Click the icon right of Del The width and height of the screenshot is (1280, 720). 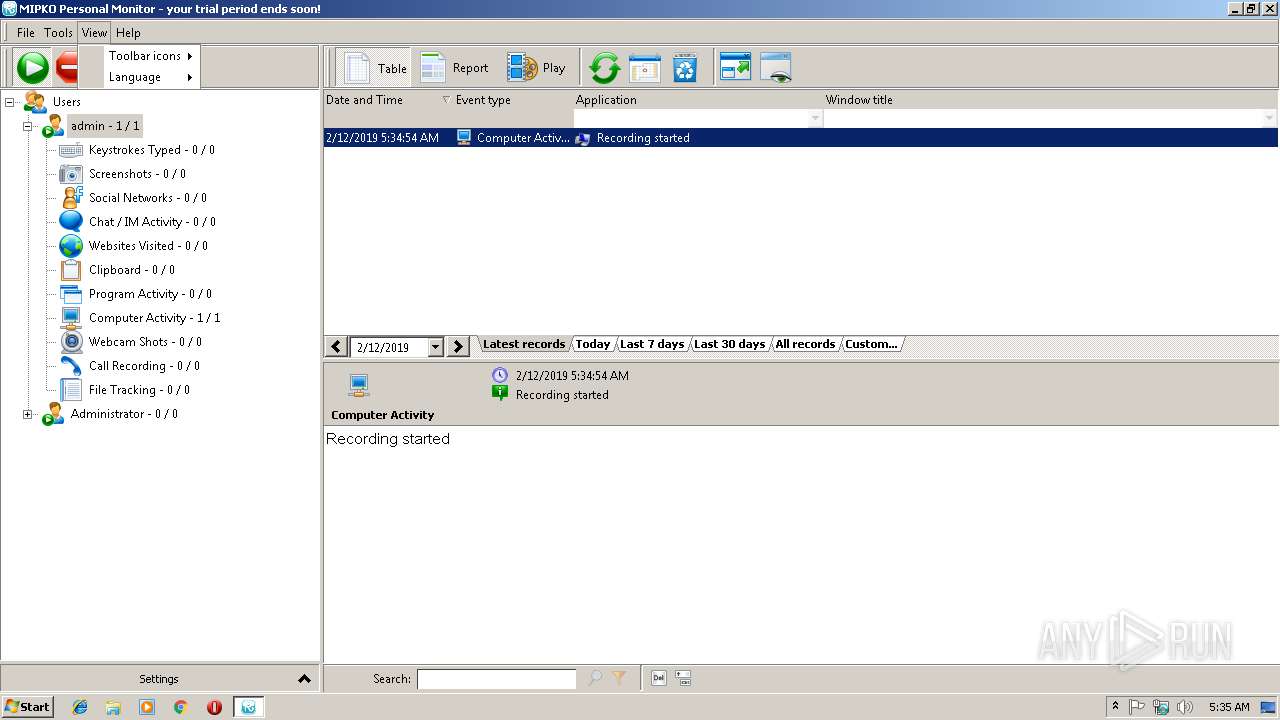[x=684, y=678]
